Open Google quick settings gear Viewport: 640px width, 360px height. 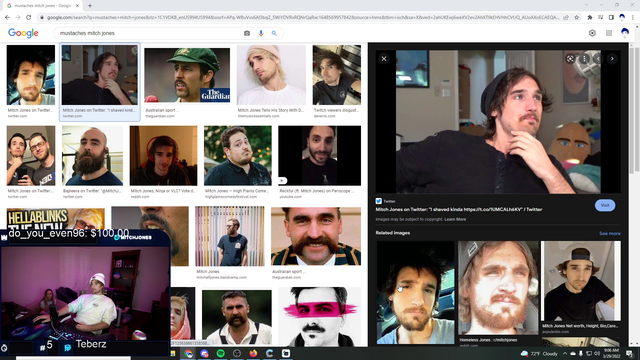tap(592, 33)
